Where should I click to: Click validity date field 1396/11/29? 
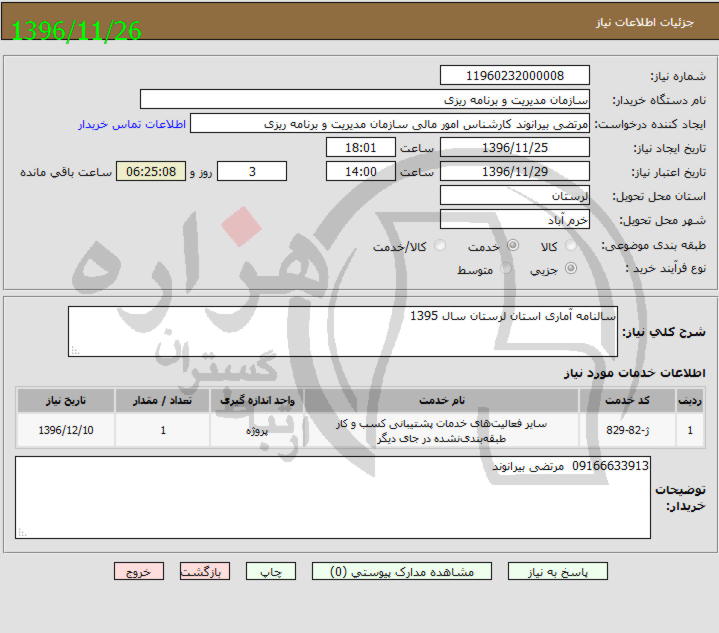point(514,172)
